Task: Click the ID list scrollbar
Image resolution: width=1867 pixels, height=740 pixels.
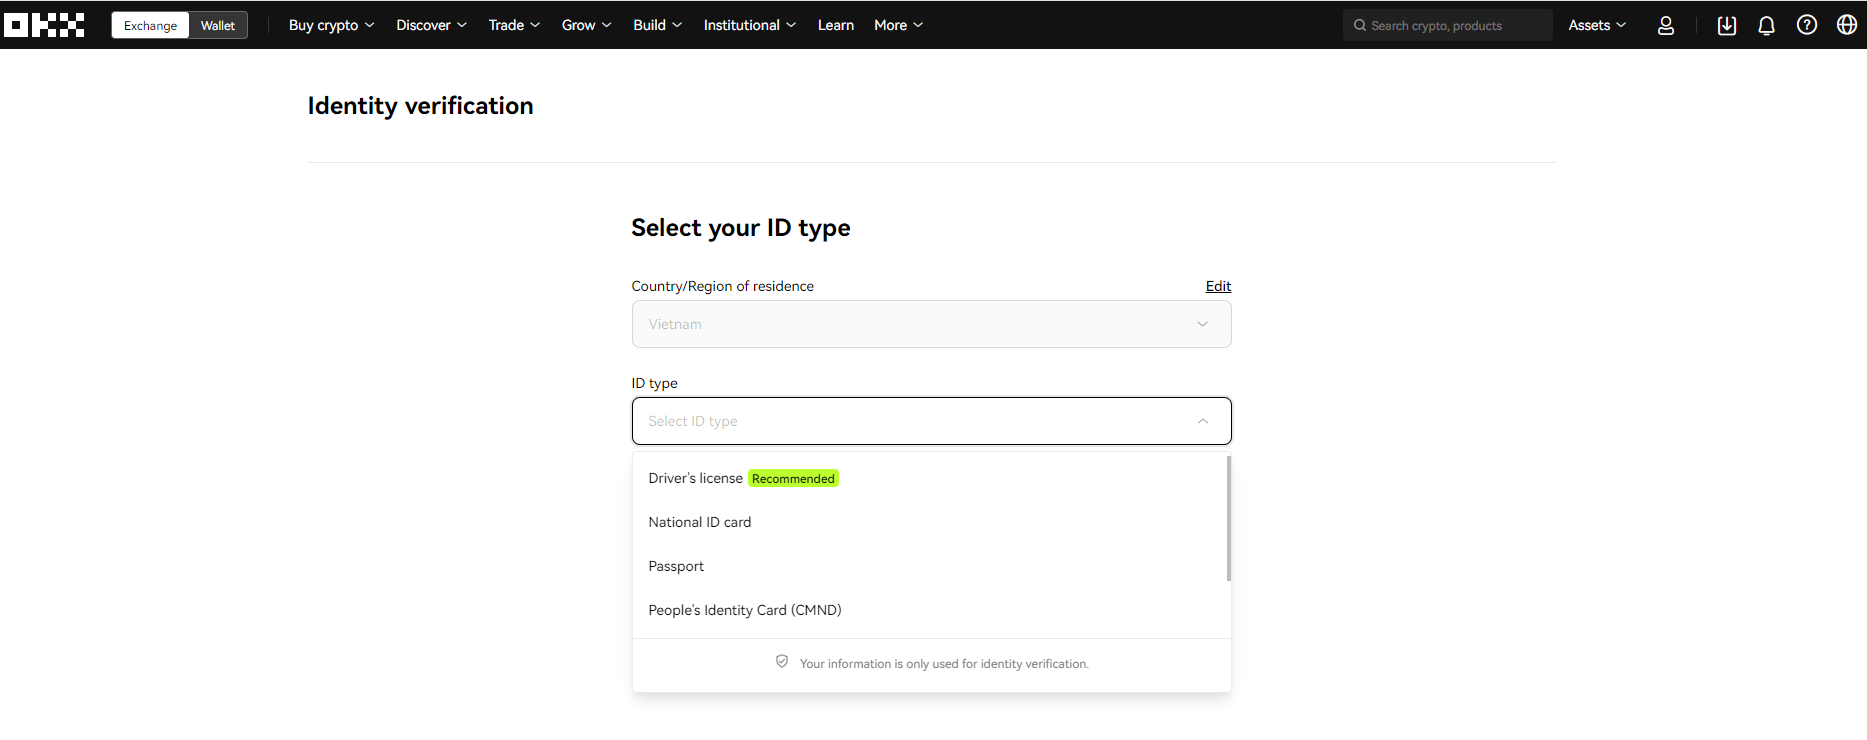Action: pyautogui.click(x=1228, y=518)
